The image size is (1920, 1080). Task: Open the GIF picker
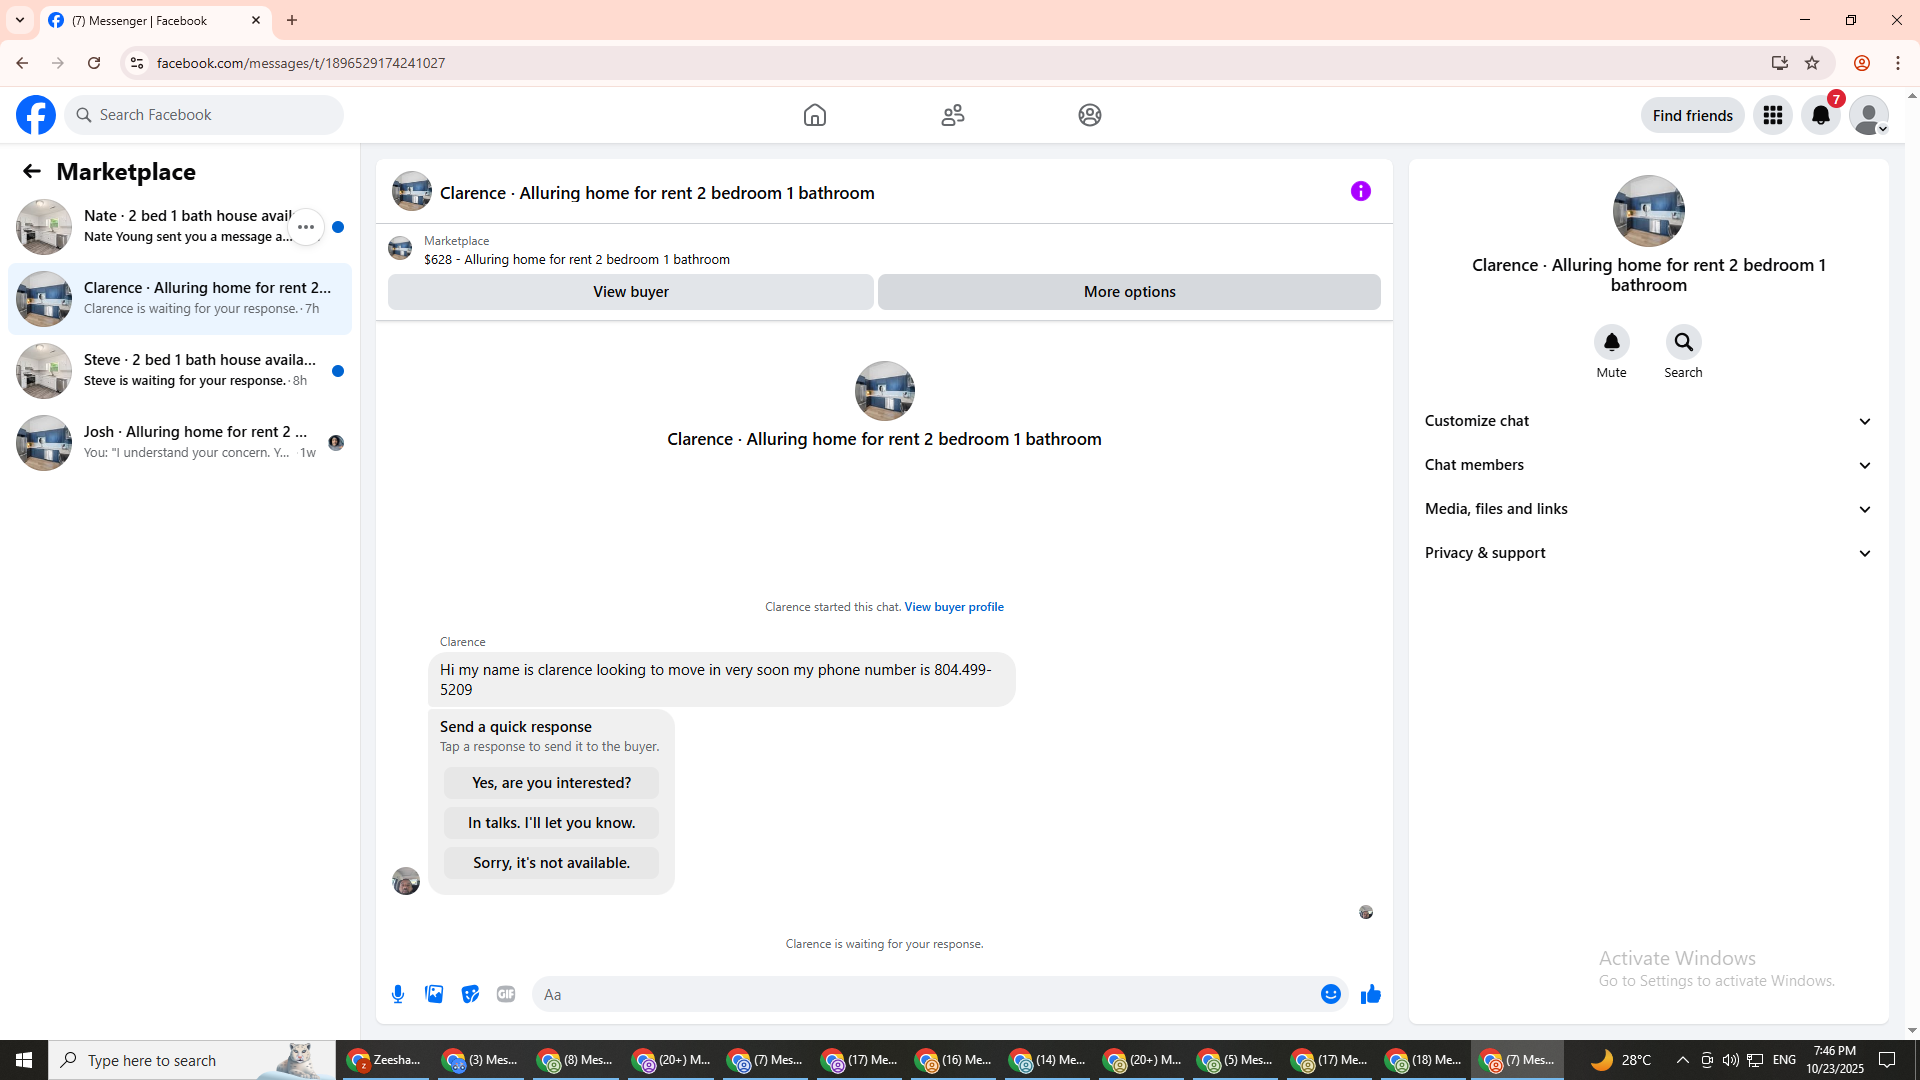(506, 994)
